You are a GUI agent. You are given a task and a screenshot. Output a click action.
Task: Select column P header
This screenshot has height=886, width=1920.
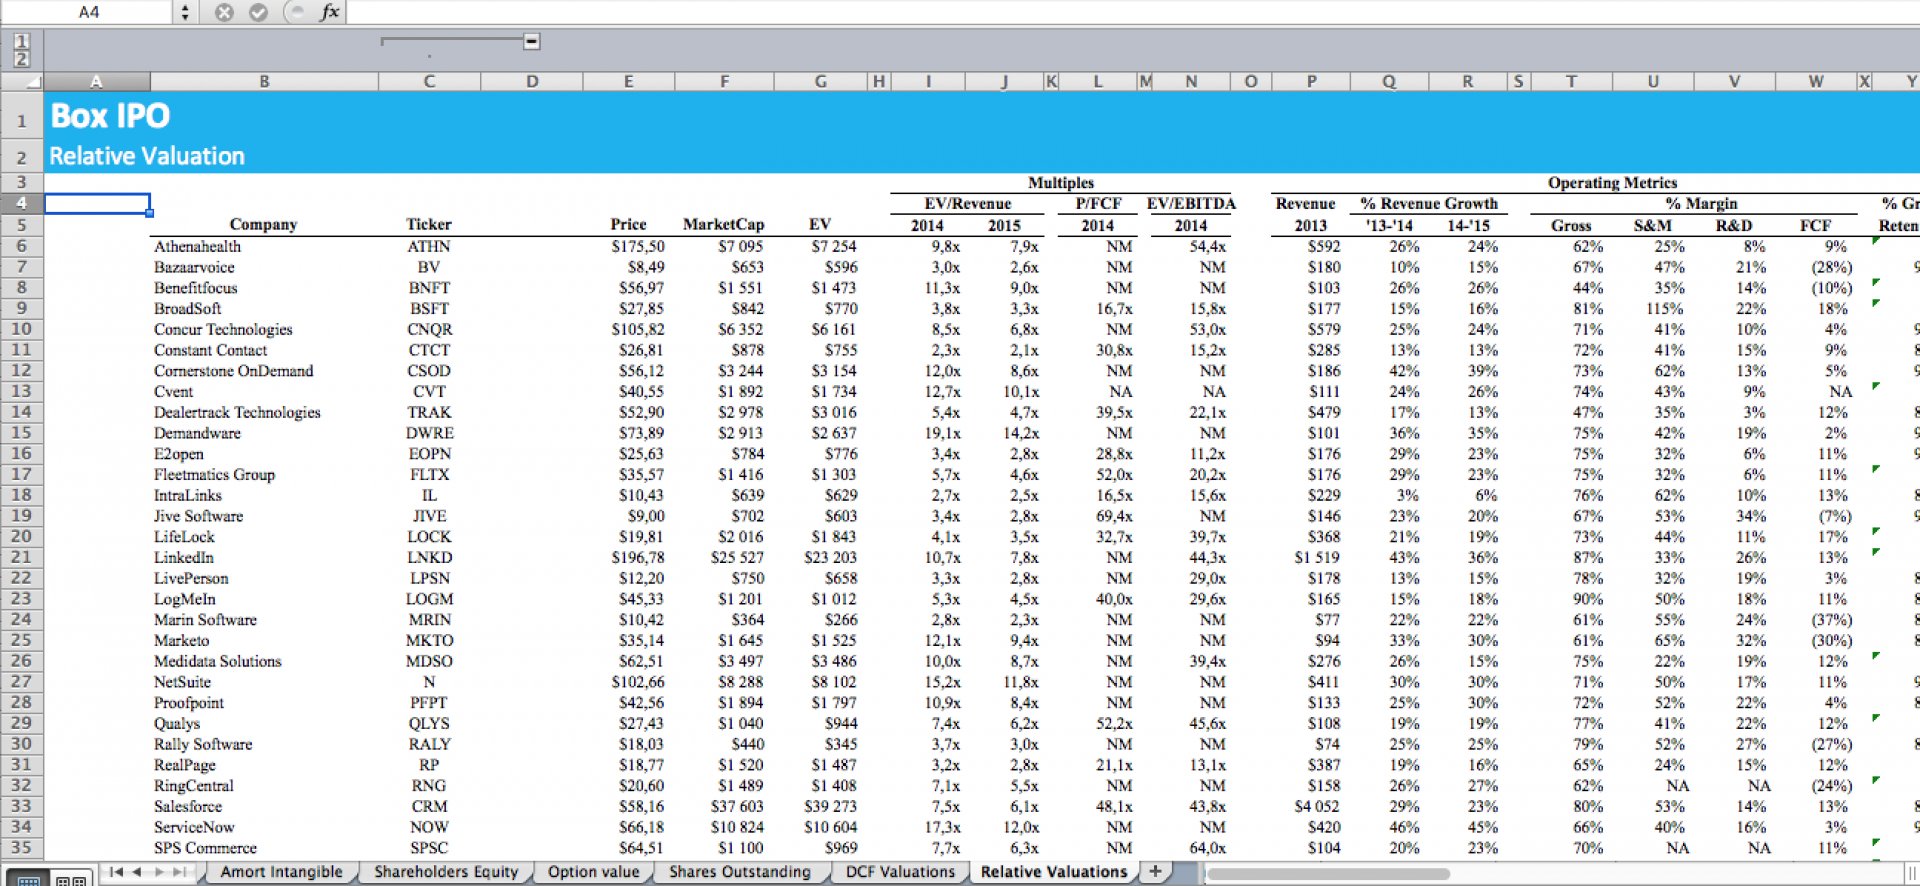click(x=1311, y=81)
